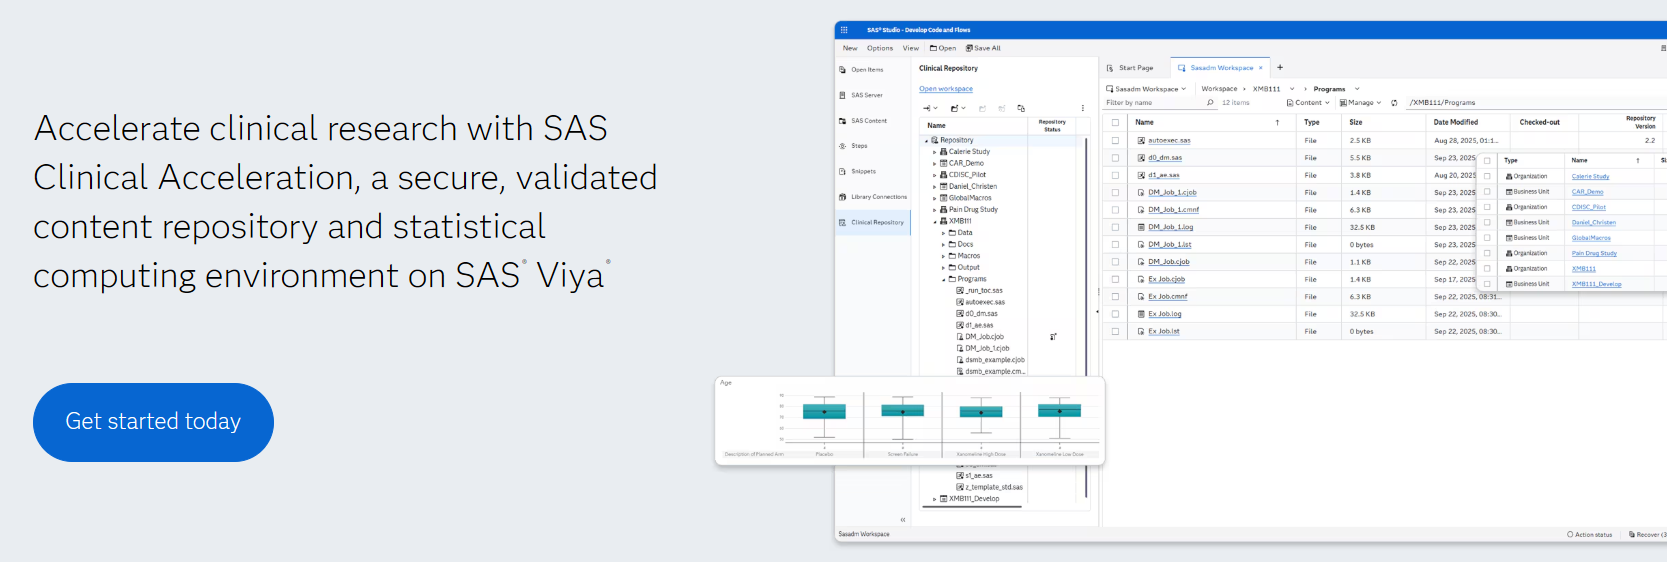Click the repository tree vertical scrollbar
The width and height of the screenshot is (1667, 562).
[1086, 317]
